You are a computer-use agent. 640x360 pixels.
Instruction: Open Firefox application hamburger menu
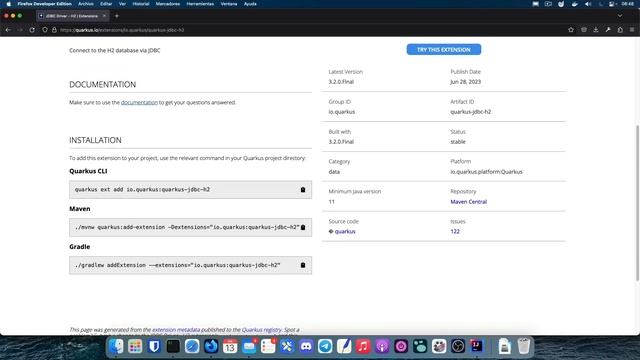632,30
